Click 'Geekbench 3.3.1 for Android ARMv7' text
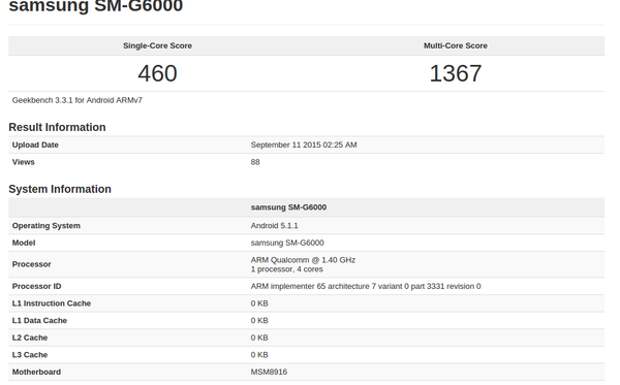 (77, 100)
